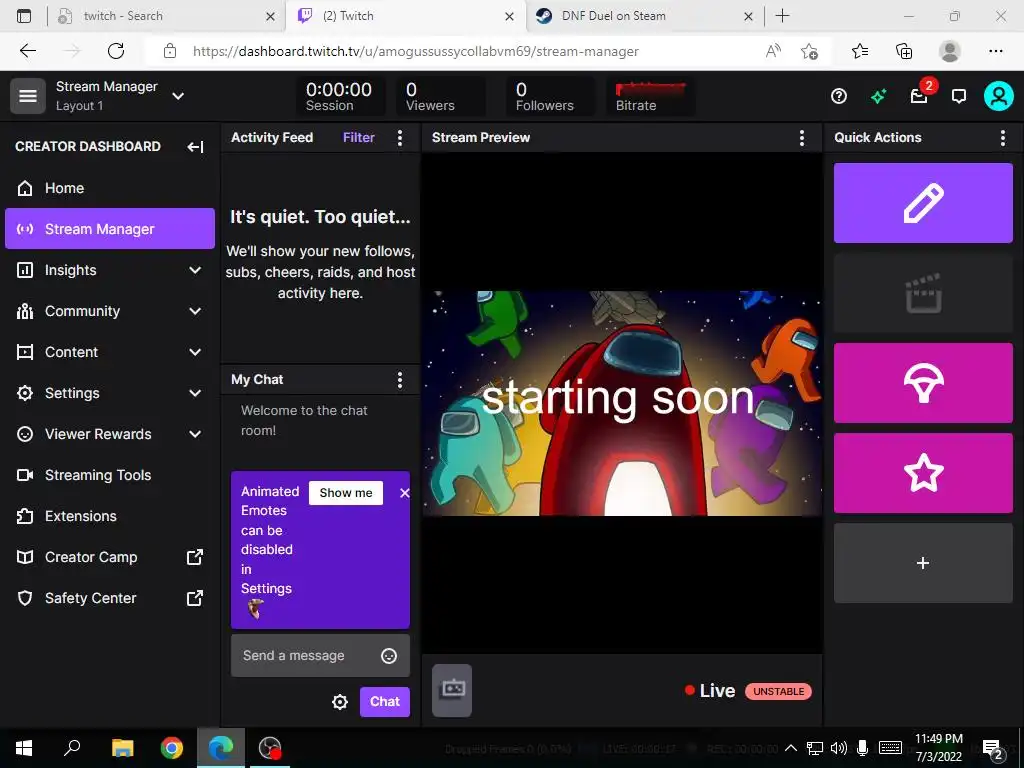Open chat settings gear icon

(340, 702)
